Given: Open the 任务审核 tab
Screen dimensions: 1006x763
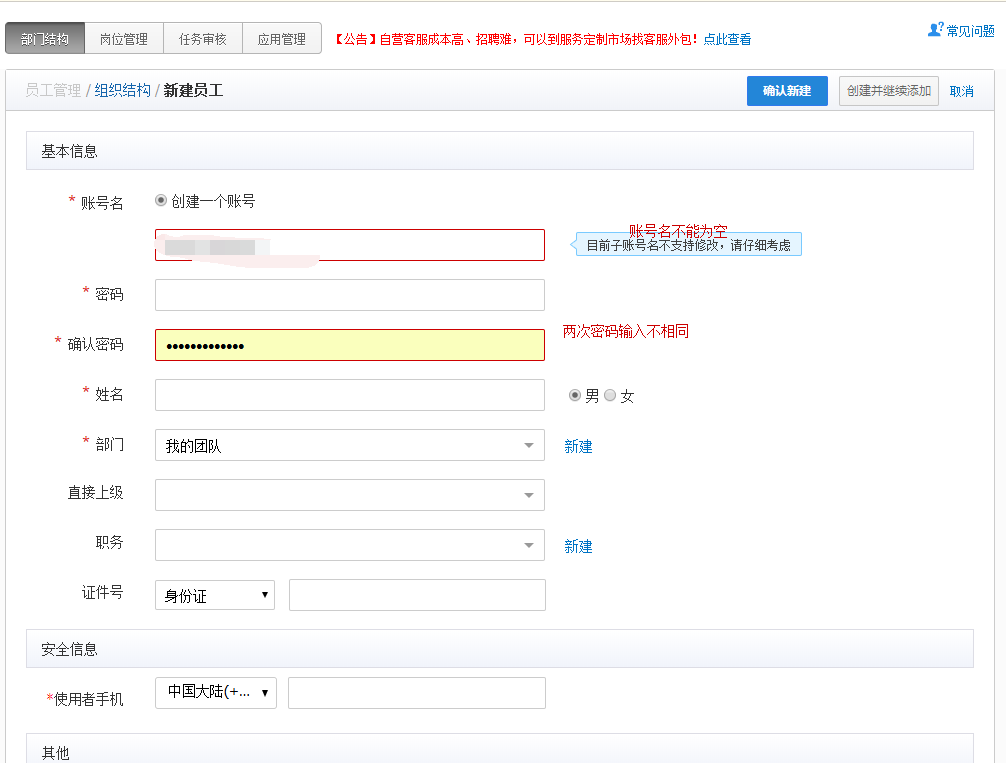Looking at the screenshot, I should tap(202, 39).
